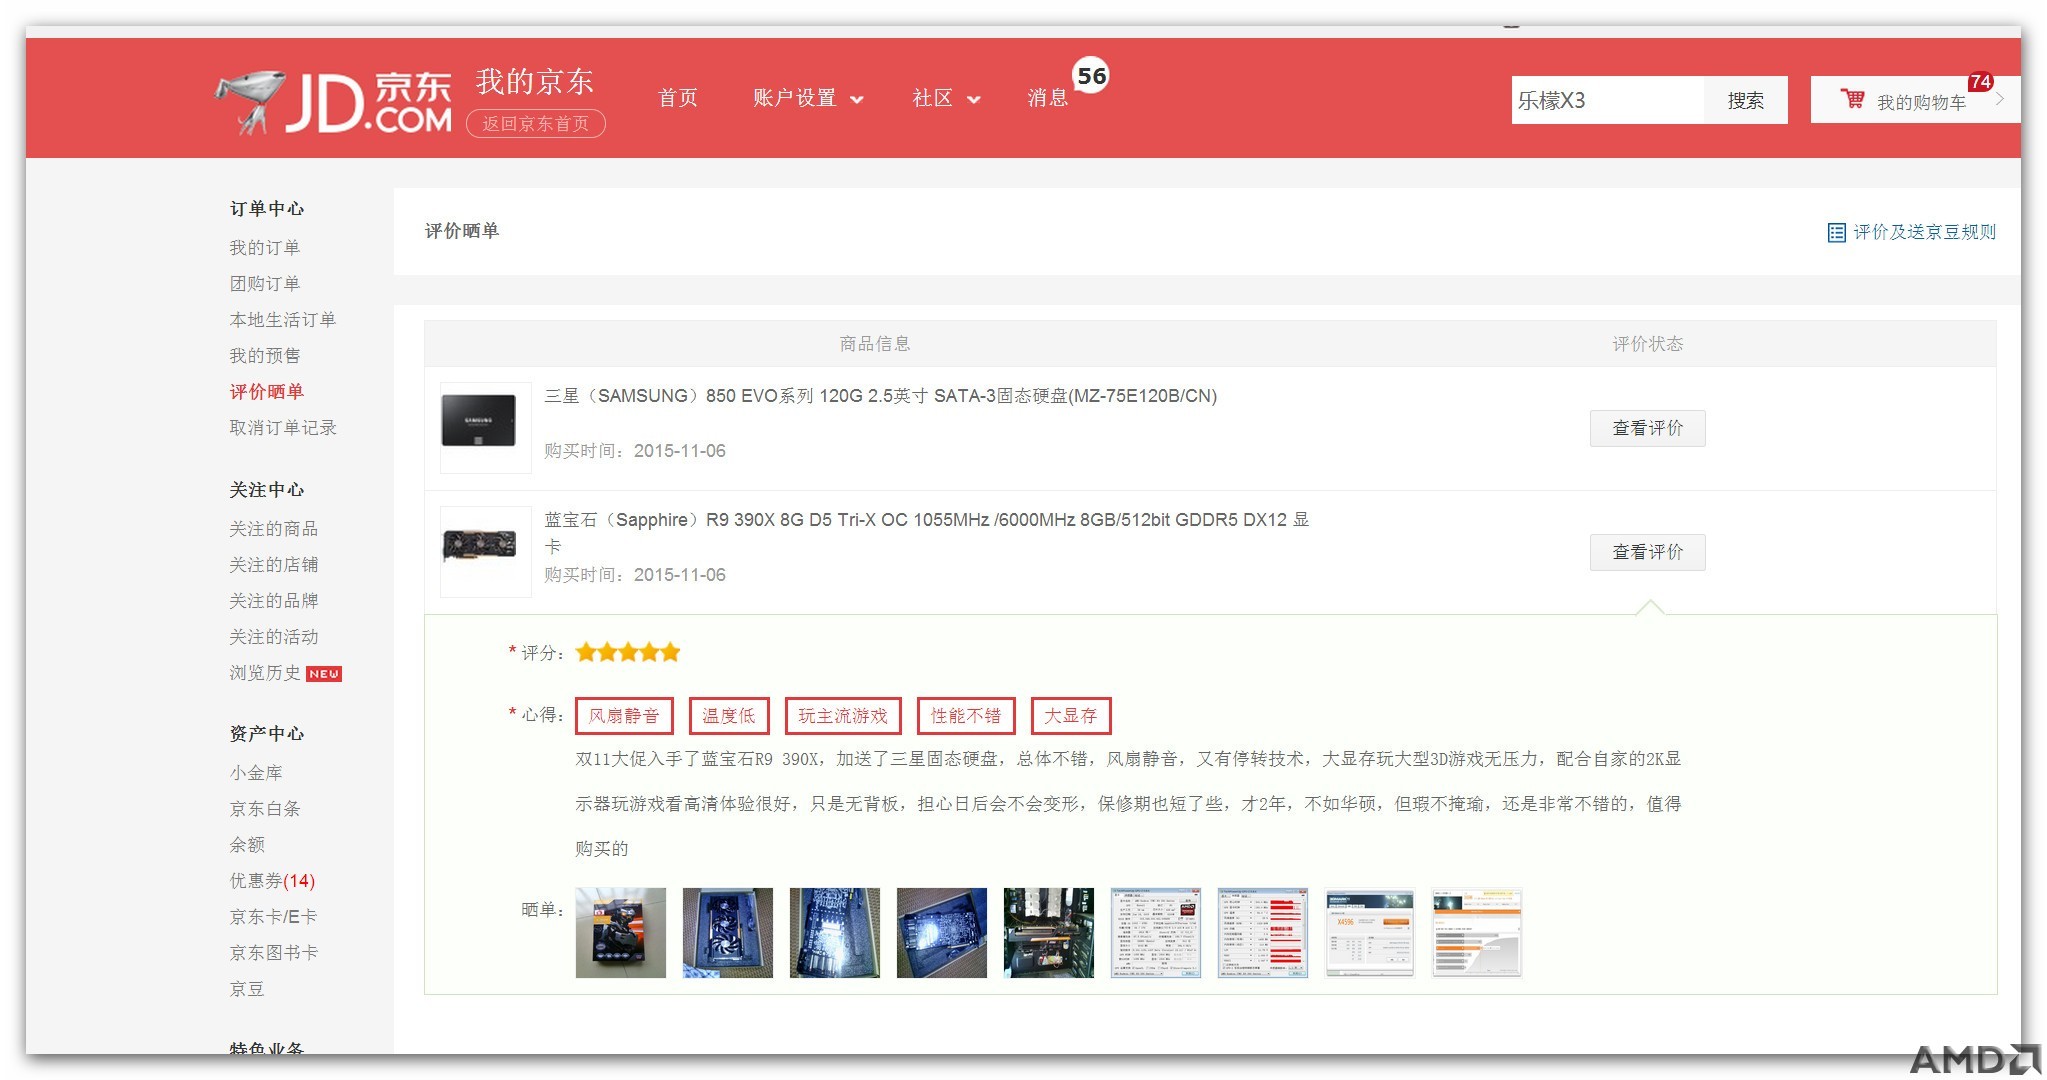Open 优惠券(14) in the sidebar
Screen dimensions: 2047x1080
(x=272, y=881)
